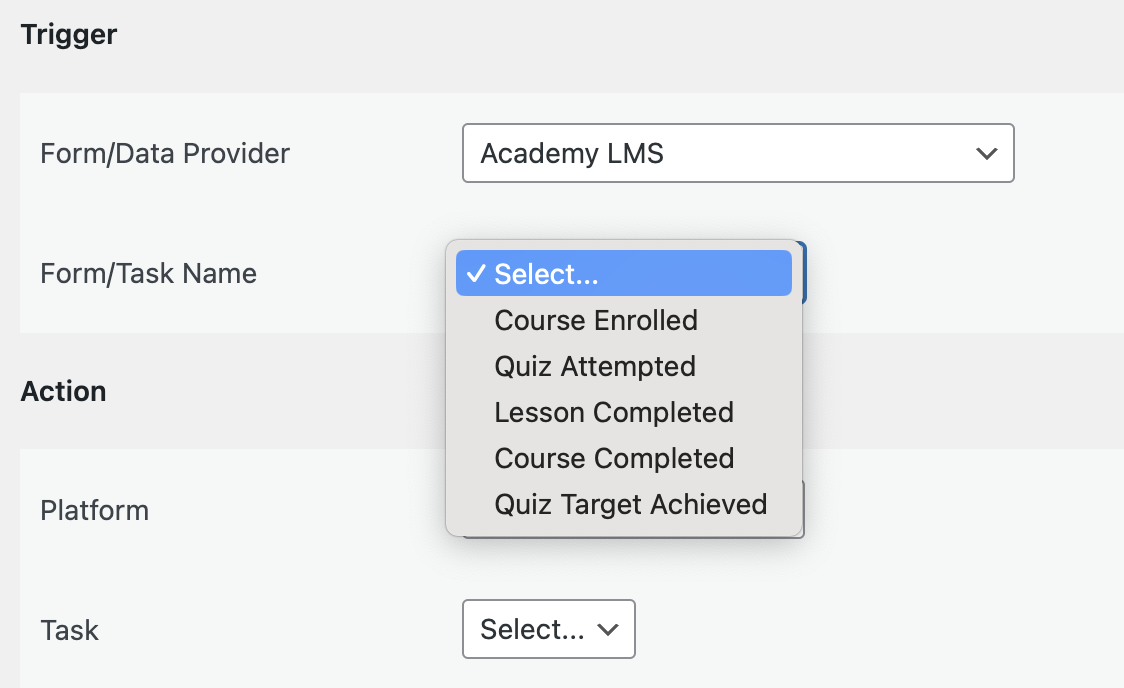Image resolution: width=1124 pixels, height=688 pixels.
Task: Click the checkmark next to Select...
Action: [477, 272]
